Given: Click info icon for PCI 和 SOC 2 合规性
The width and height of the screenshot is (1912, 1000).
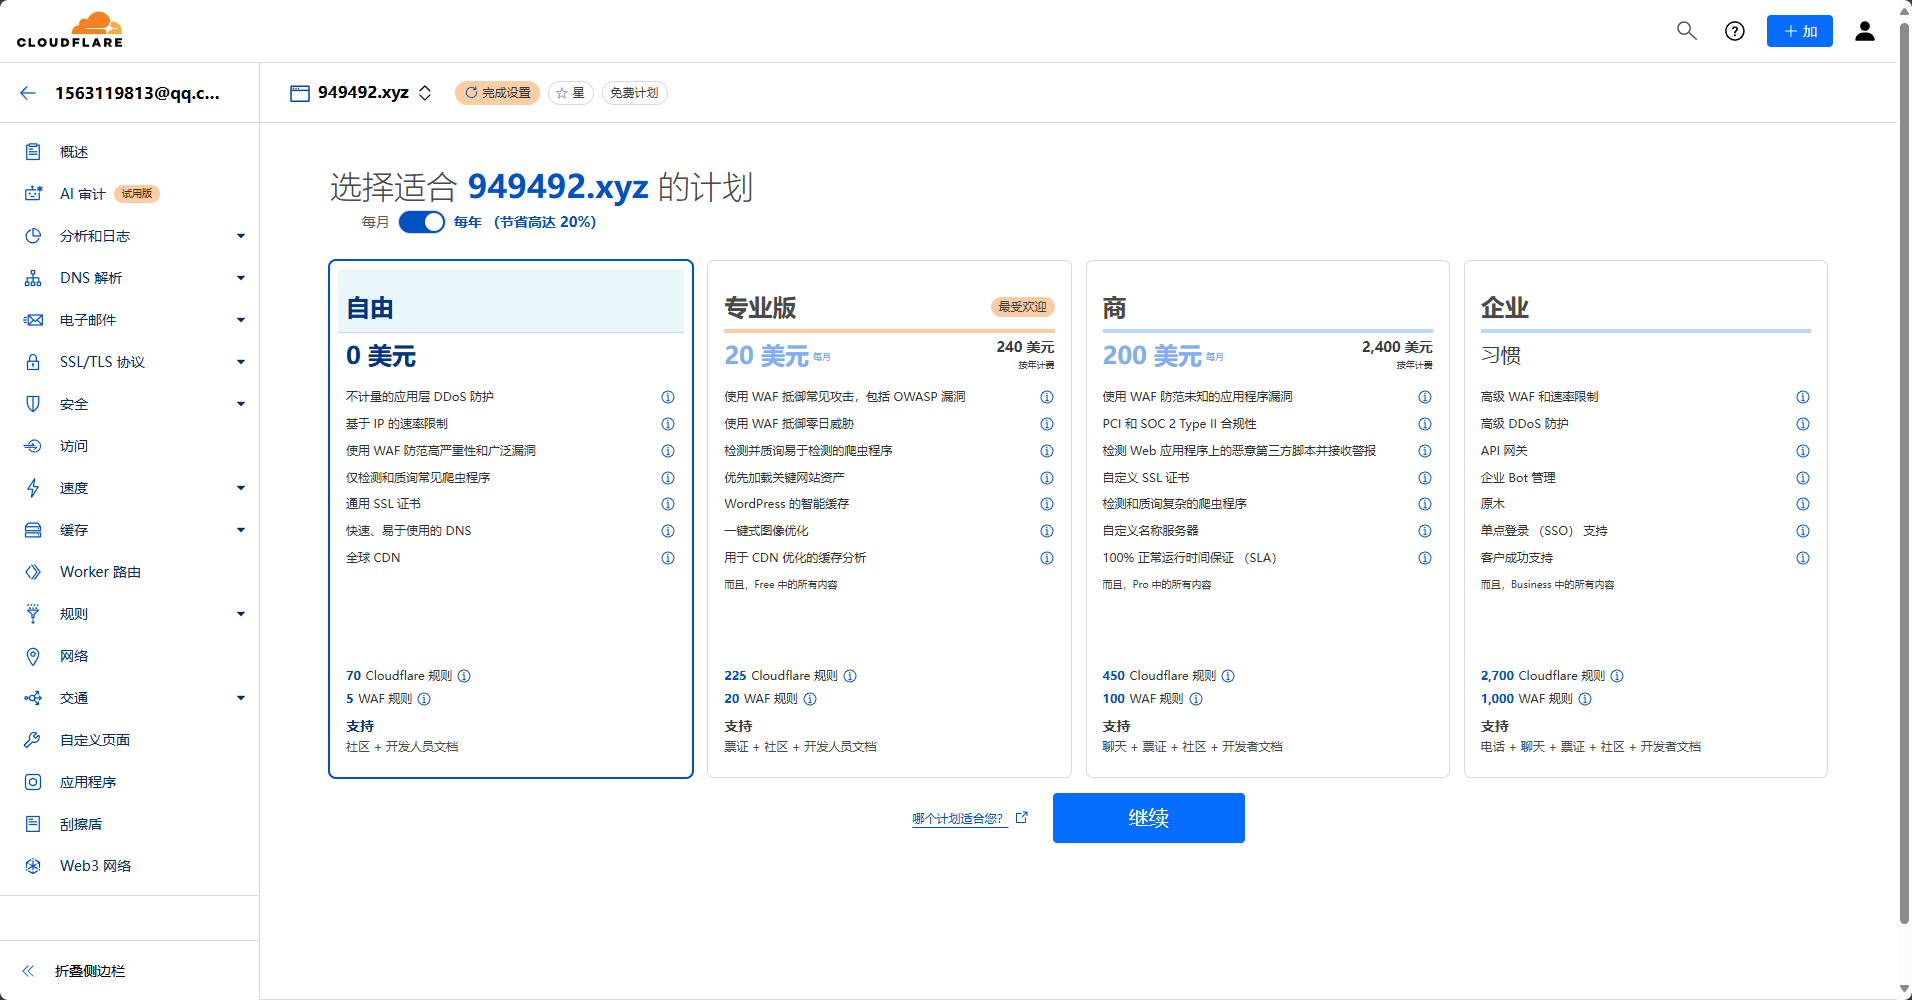Looking at the screenshot, I should 1425,424.
